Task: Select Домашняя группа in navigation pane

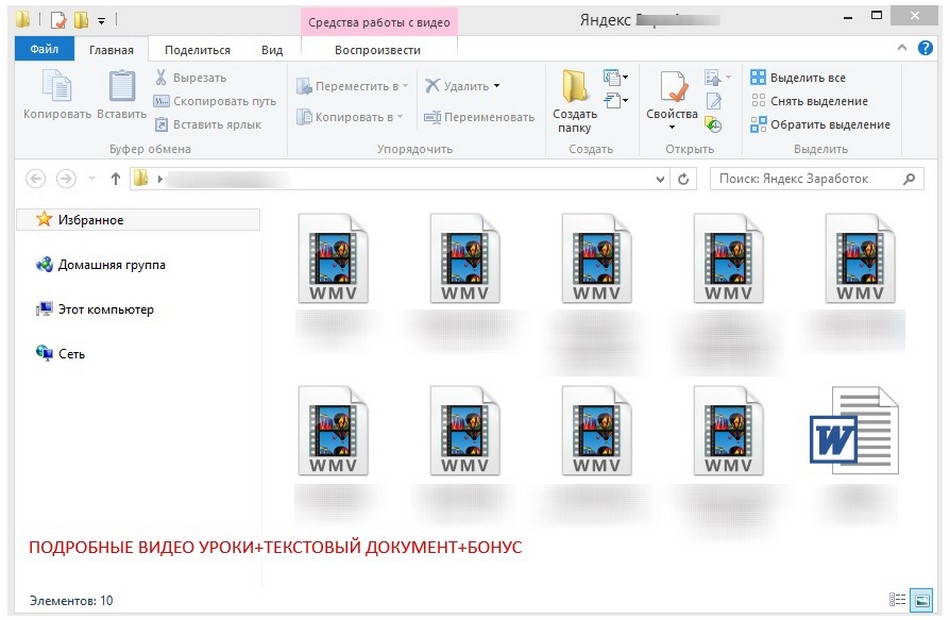Action: click(101, 265)
